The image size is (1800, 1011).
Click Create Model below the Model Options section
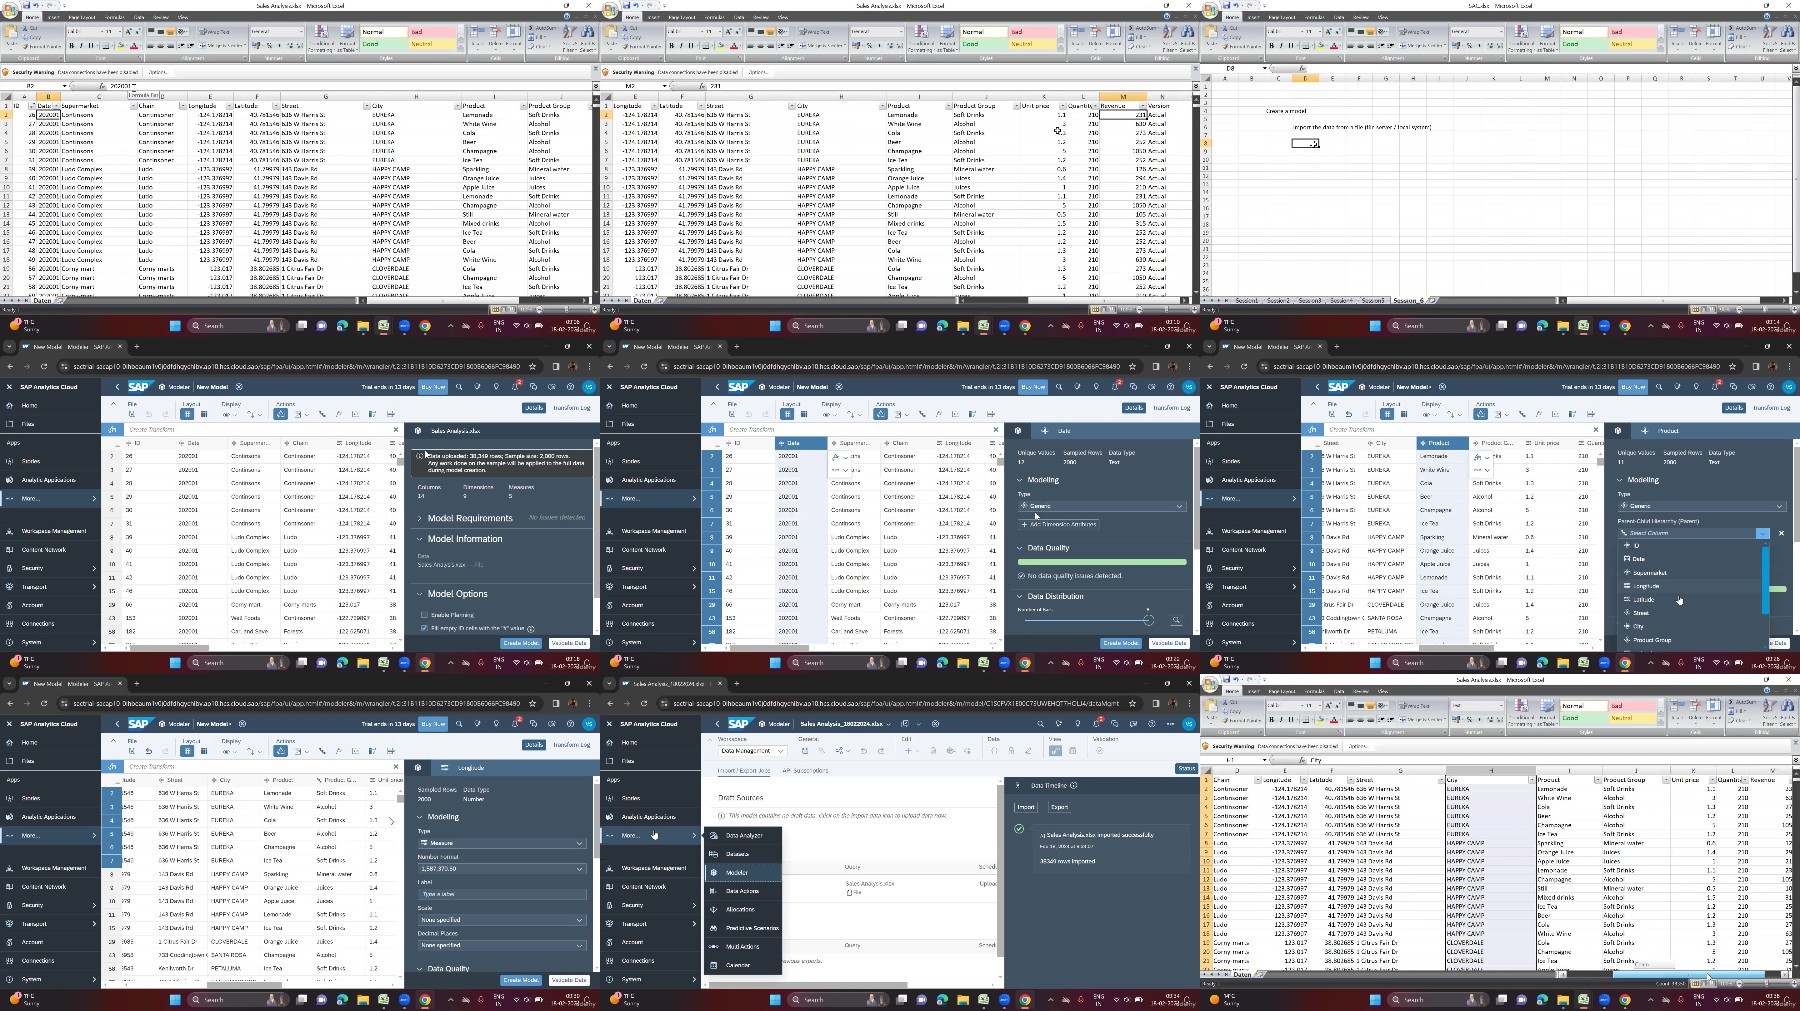(x=521, y=643)
